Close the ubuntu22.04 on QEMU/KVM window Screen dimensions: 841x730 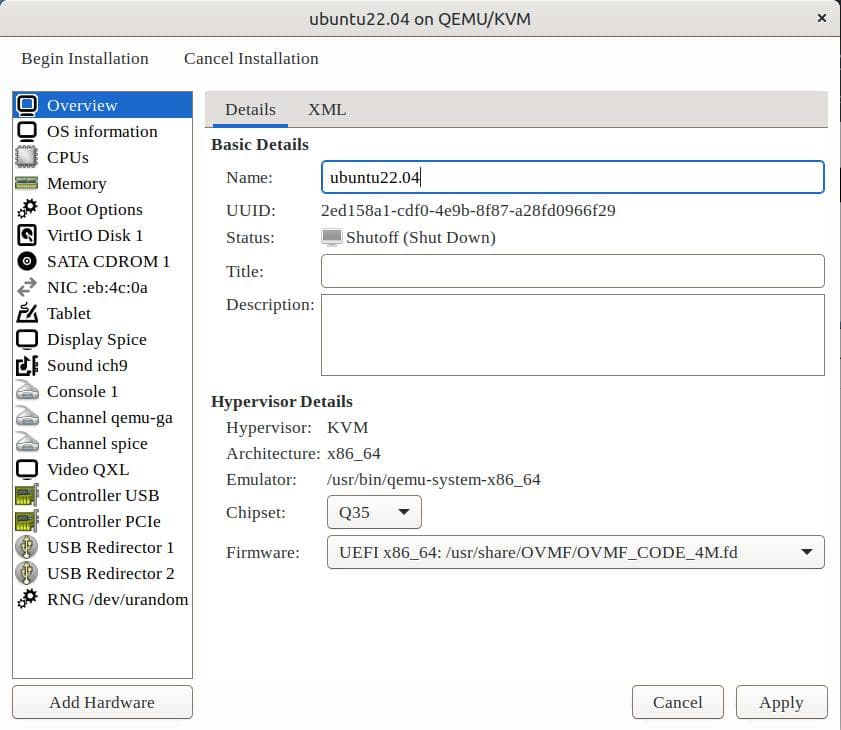[821, 18]
